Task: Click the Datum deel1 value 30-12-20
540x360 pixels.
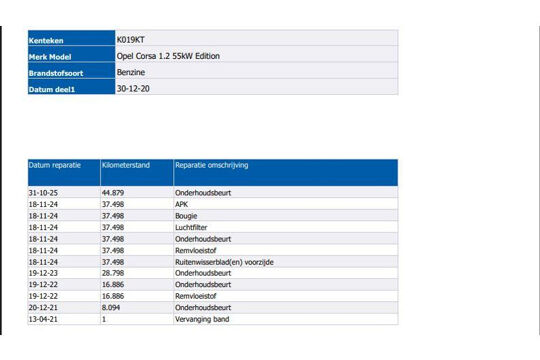Action: tap(133, 89)
